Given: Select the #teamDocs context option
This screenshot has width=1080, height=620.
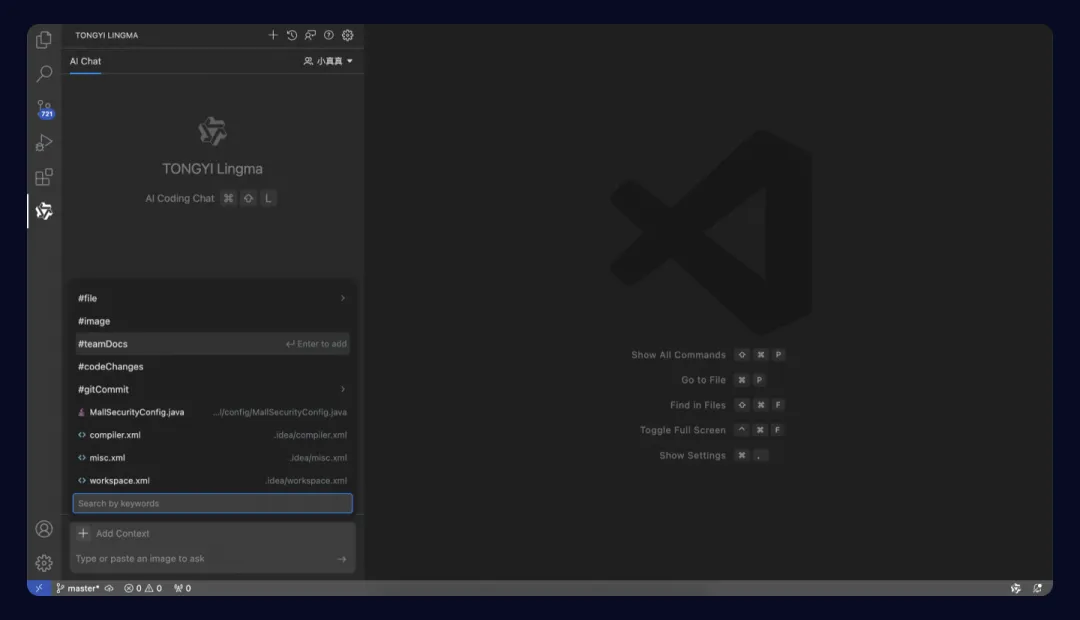Looking at the screenshot, I should point(212,344).
